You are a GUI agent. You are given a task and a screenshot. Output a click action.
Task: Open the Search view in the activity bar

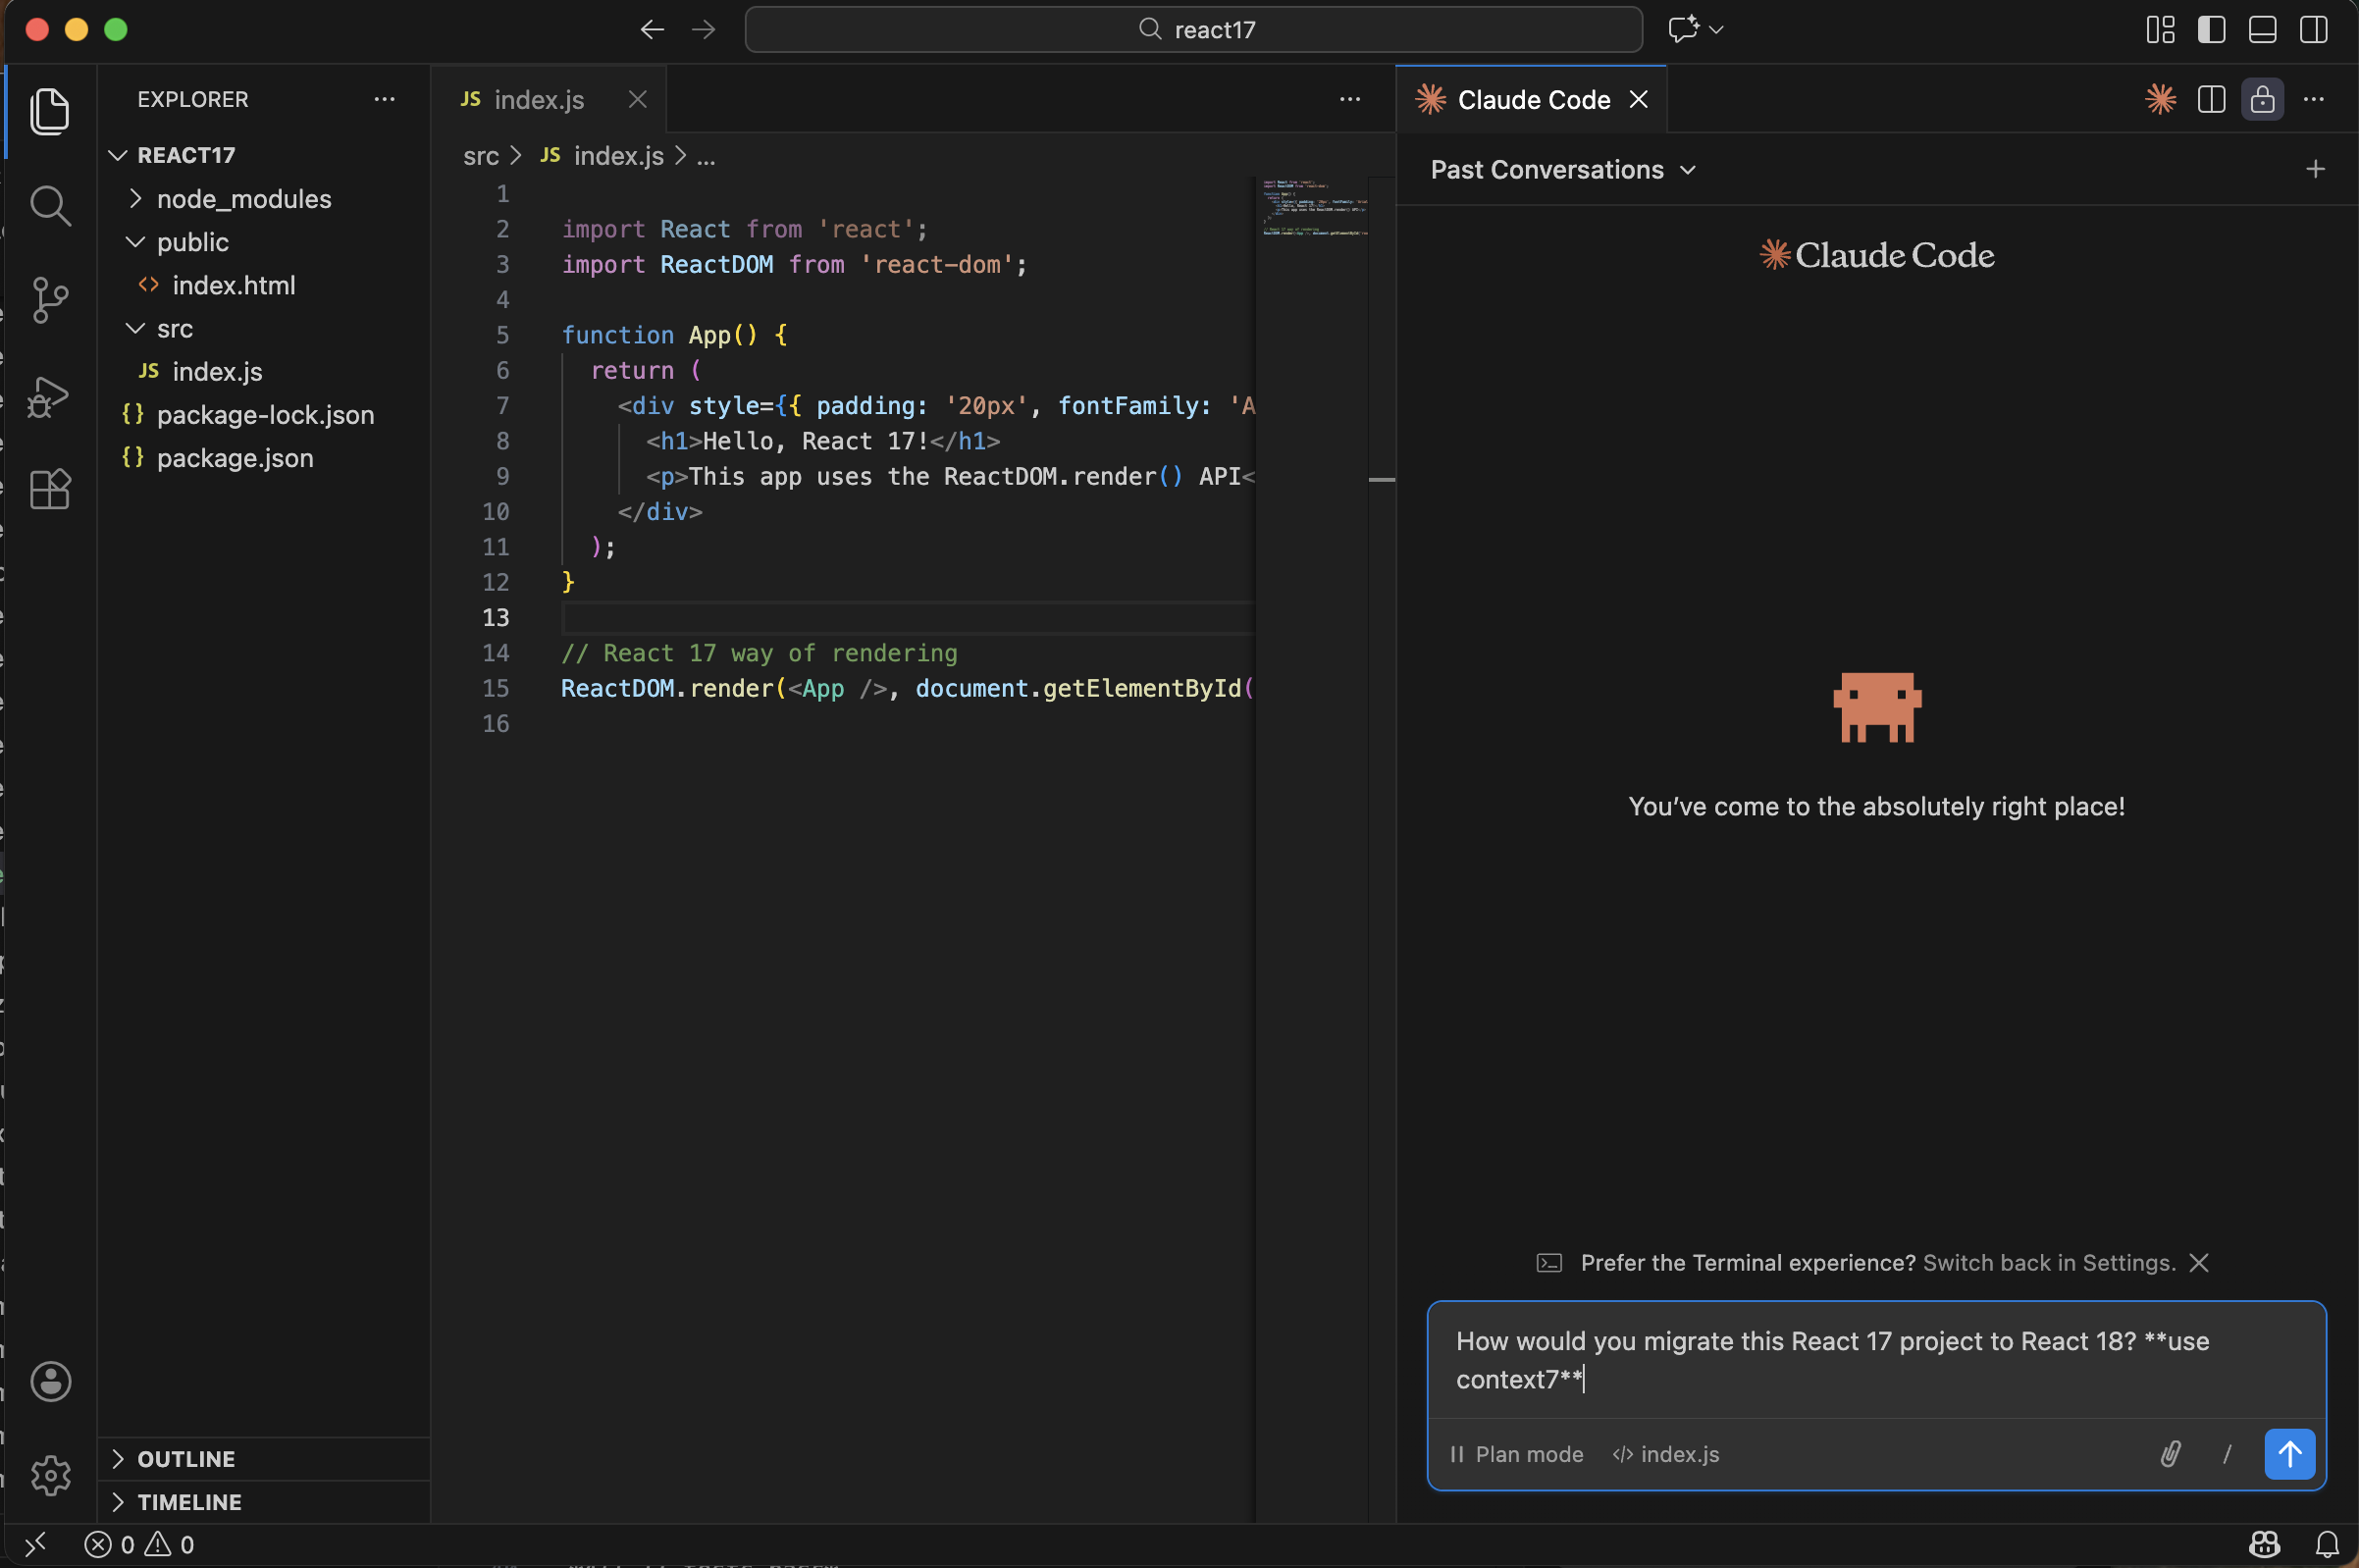[49, 206]
